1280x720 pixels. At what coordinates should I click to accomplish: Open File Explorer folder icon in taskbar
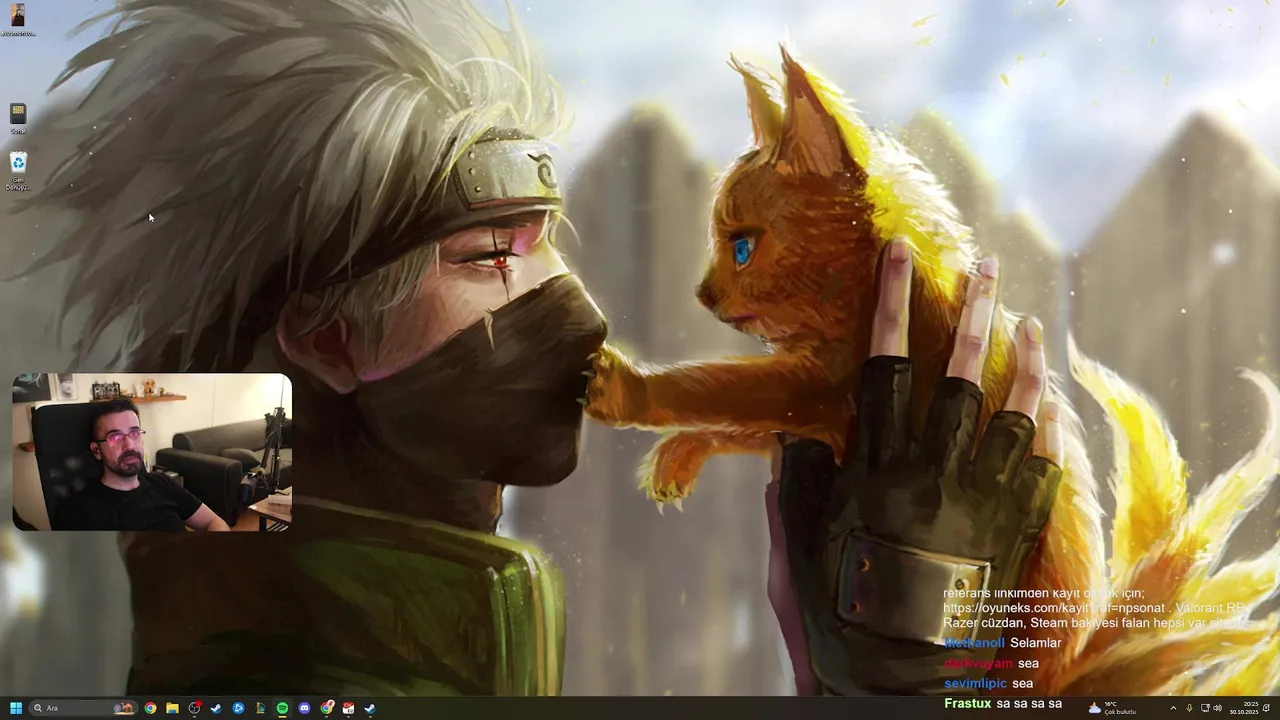[x=172, y=708]
